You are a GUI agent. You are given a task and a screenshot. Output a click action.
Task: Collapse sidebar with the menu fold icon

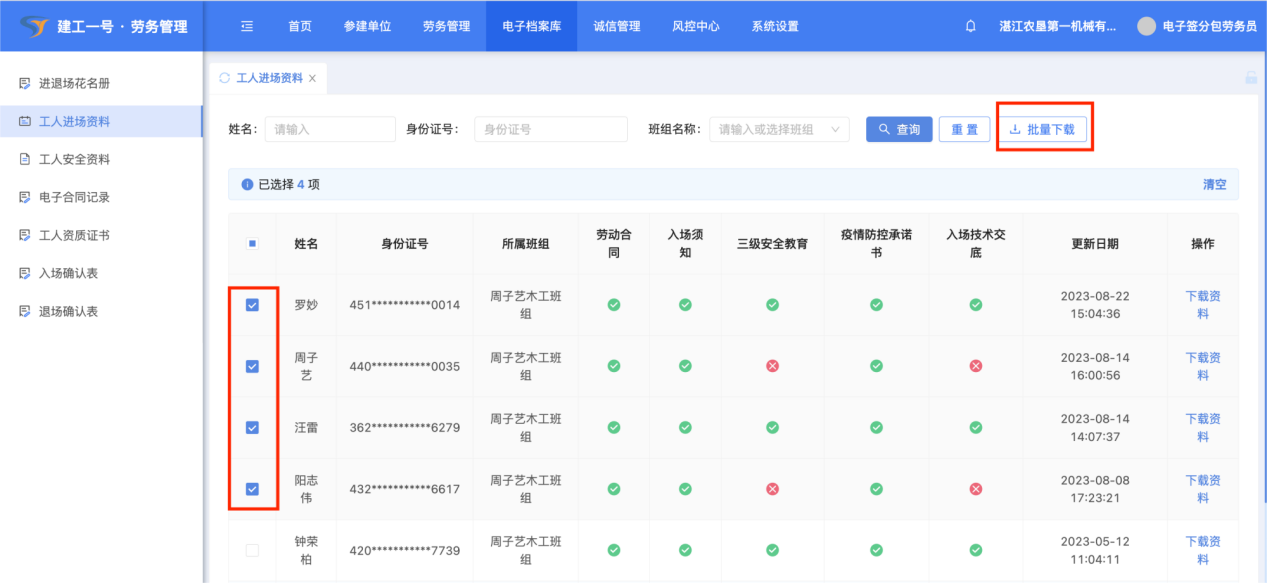[x=247, y=26]
